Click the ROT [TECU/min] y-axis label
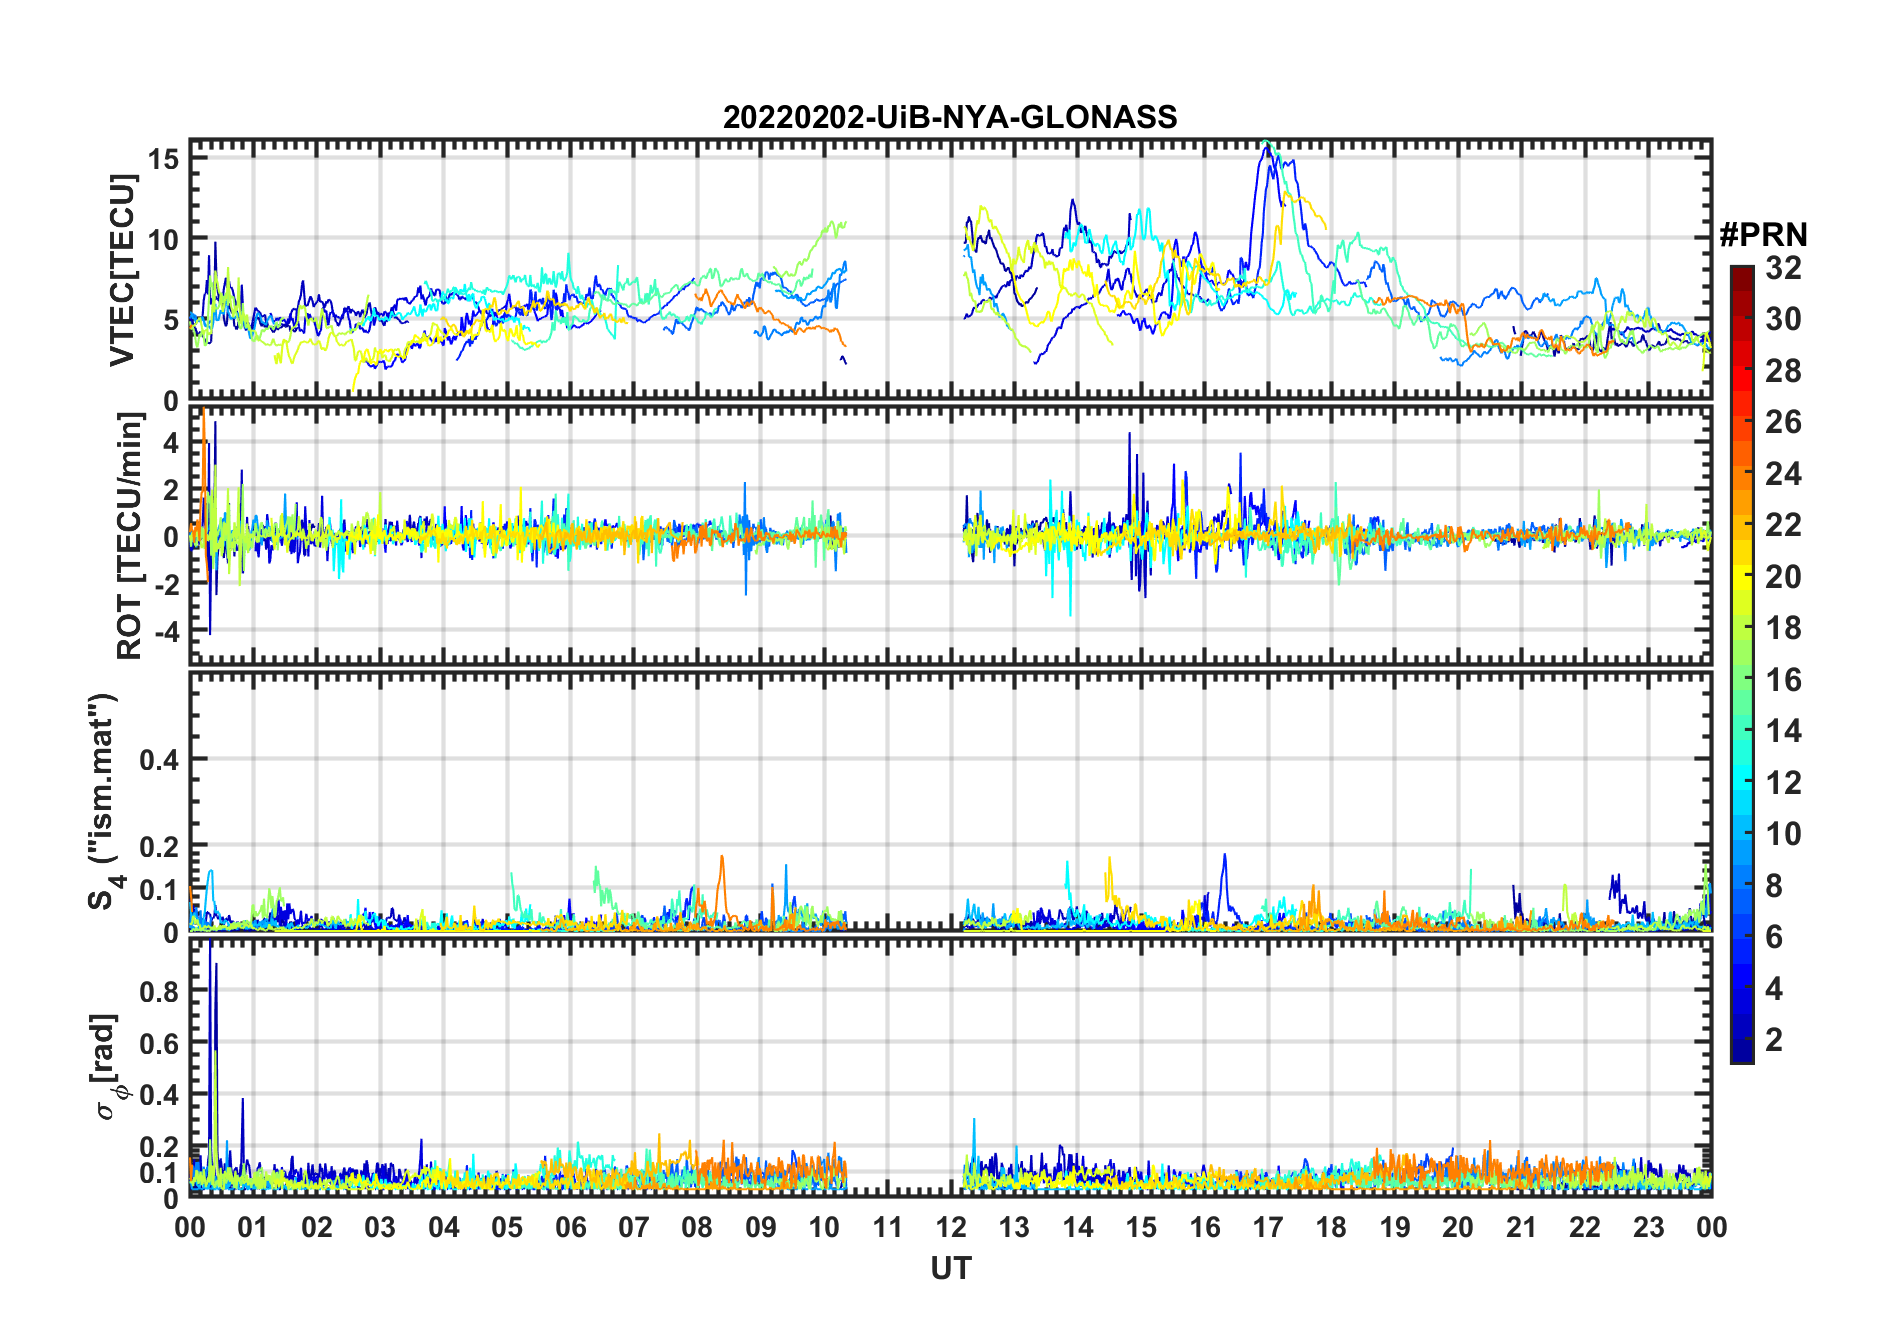 130,536
